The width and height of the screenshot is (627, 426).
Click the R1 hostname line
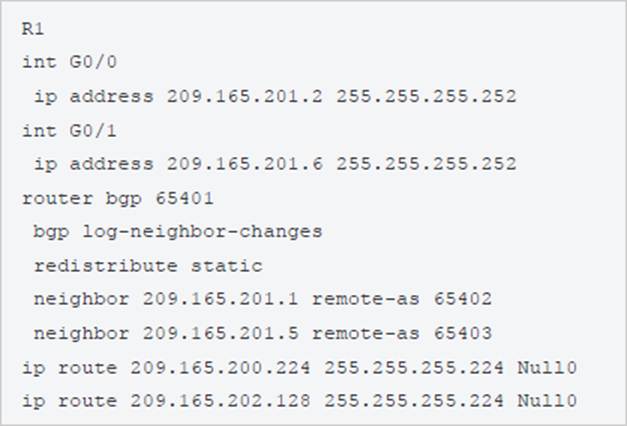tap(32, 29)
